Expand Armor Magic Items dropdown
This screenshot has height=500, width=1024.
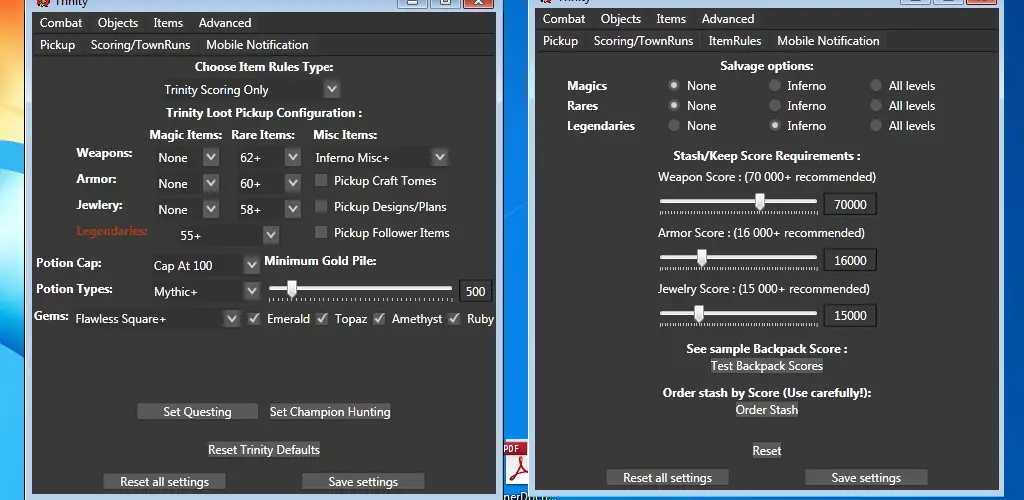pos(210,183)
